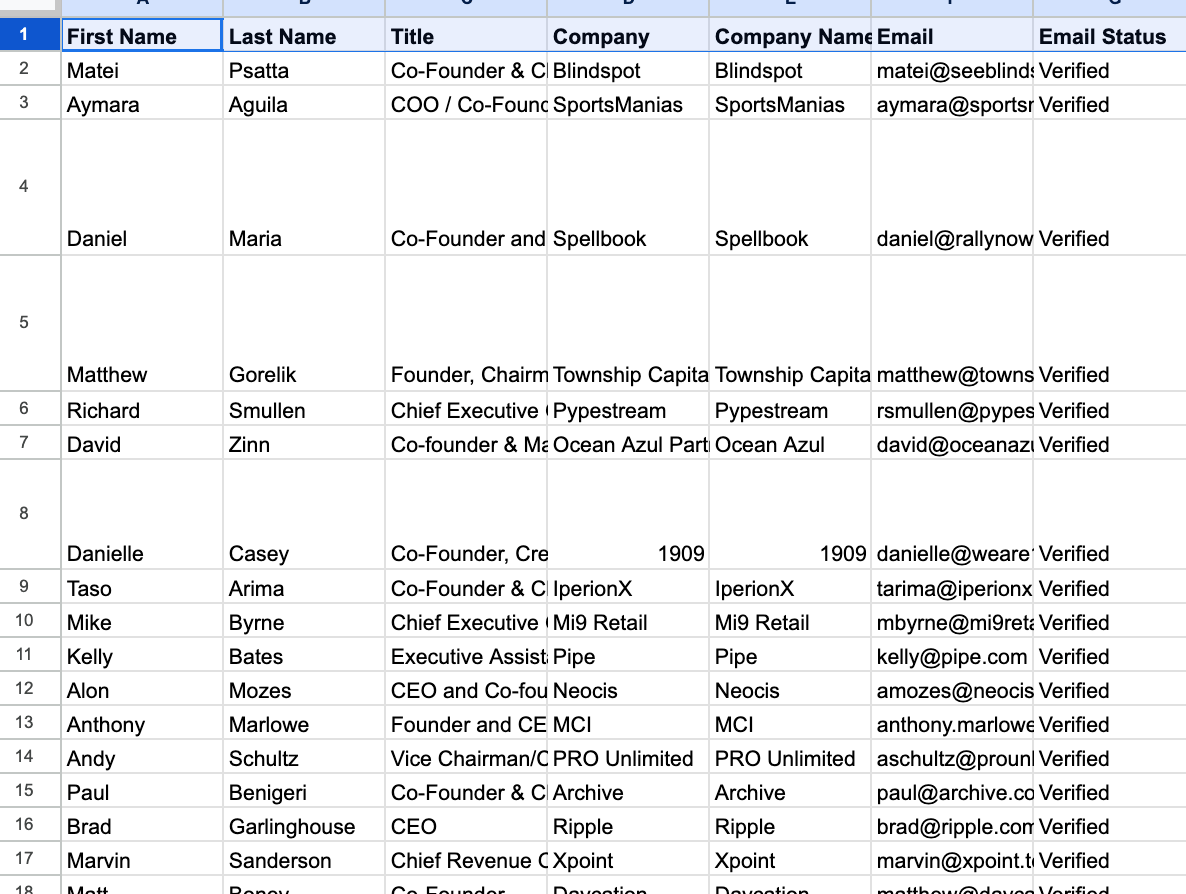
Task: Click last name cell 'Maria'
Action: click(304, 188)
